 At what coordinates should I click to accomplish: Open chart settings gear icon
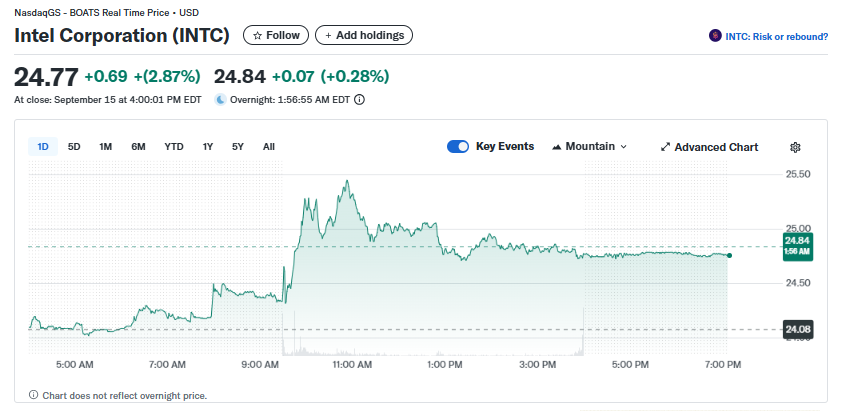point(795,147)
